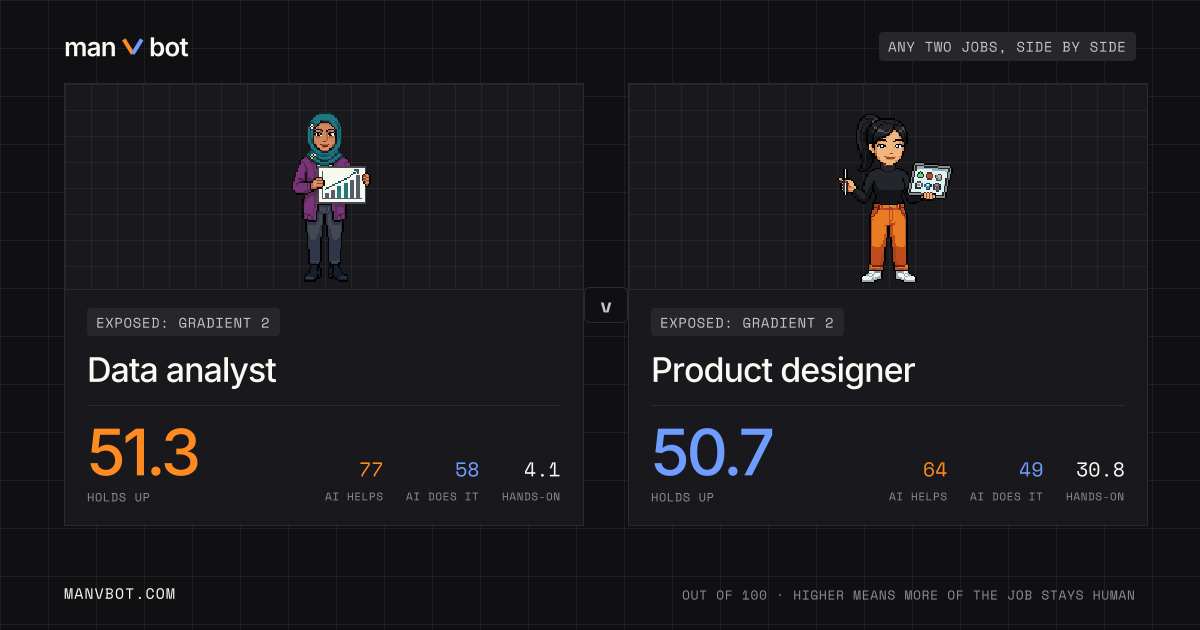Click Product designer's hands-on value 30.8
Screen dimensions: 1200x630
coord(1100,470)
